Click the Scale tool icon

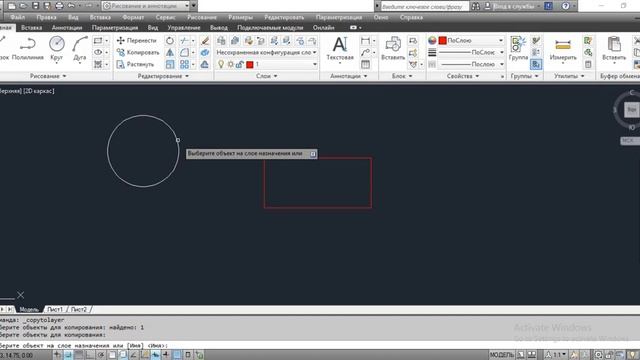[170, 64]
